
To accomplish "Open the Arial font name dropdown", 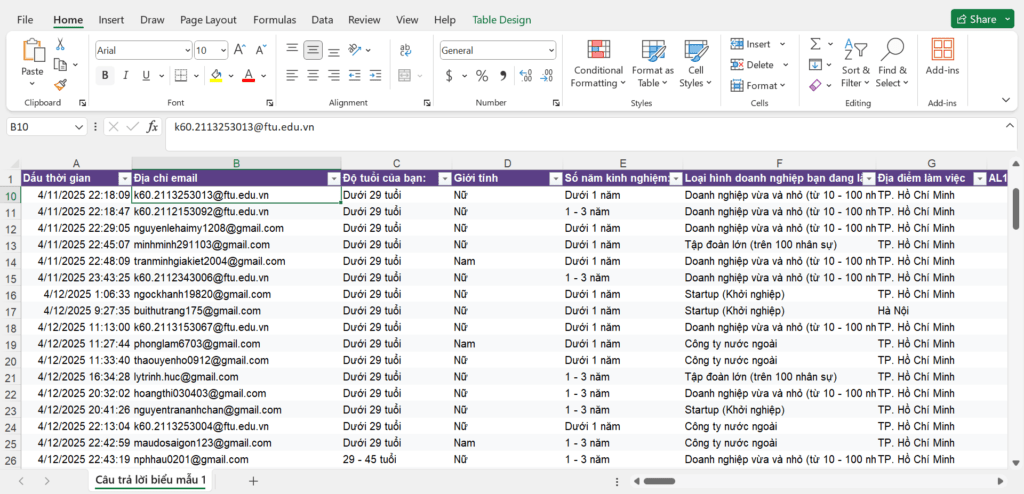I will 187,50.
